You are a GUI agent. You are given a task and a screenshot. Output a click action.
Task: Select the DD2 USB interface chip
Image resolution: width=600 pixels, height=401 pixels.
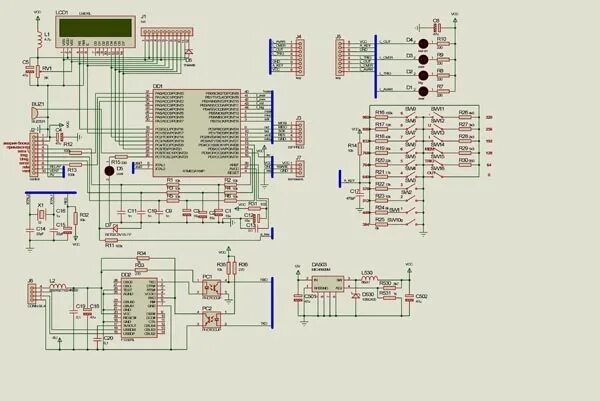[x=140, y=308]
